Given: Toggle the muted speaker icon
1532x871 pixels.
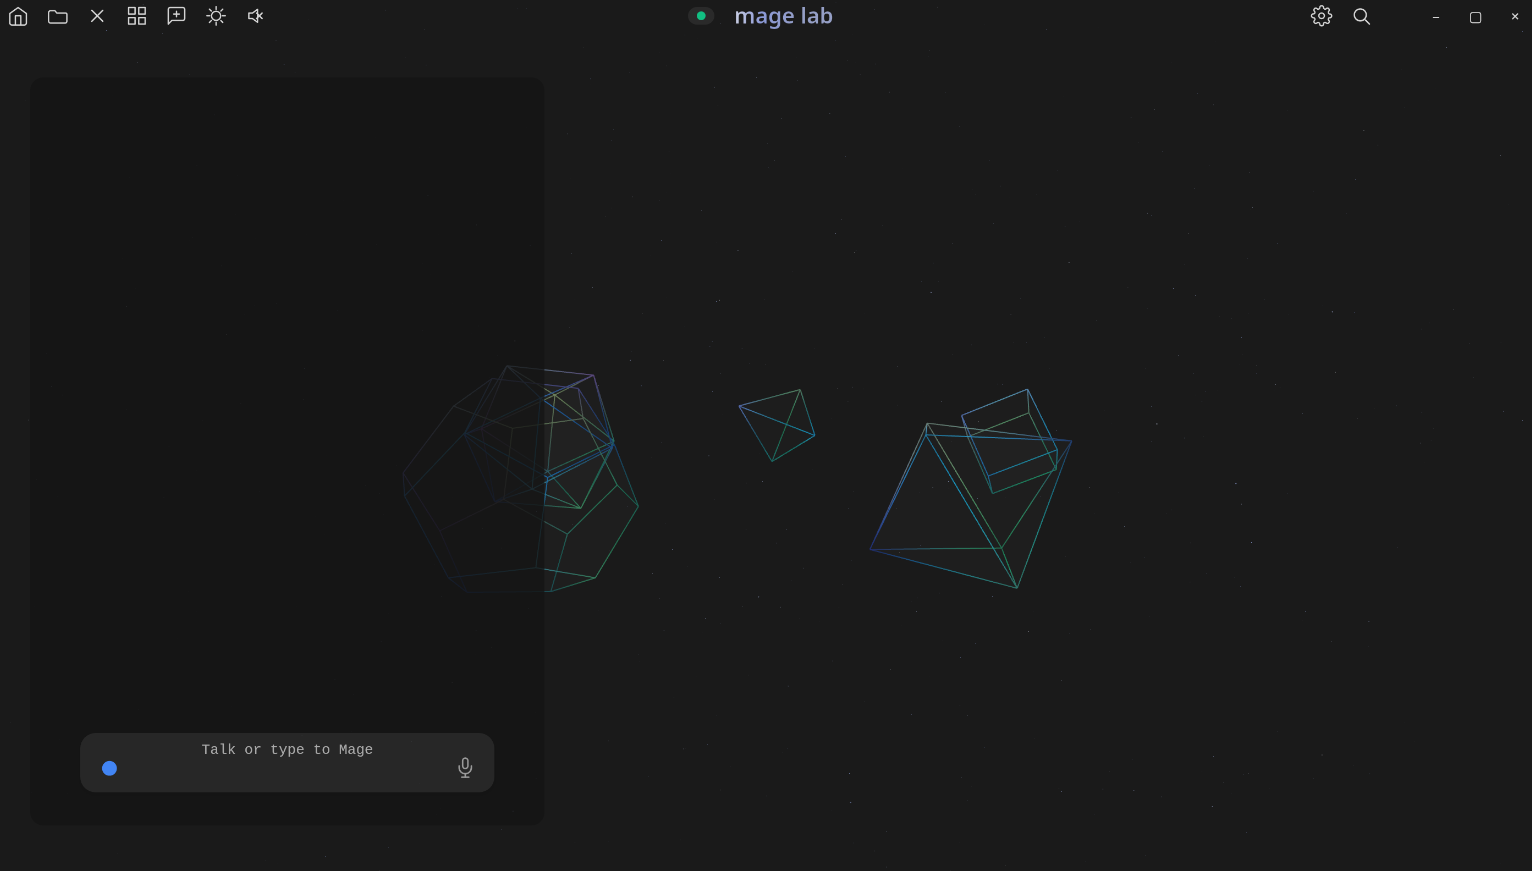Looking at the screenshot, I should 256,16.
